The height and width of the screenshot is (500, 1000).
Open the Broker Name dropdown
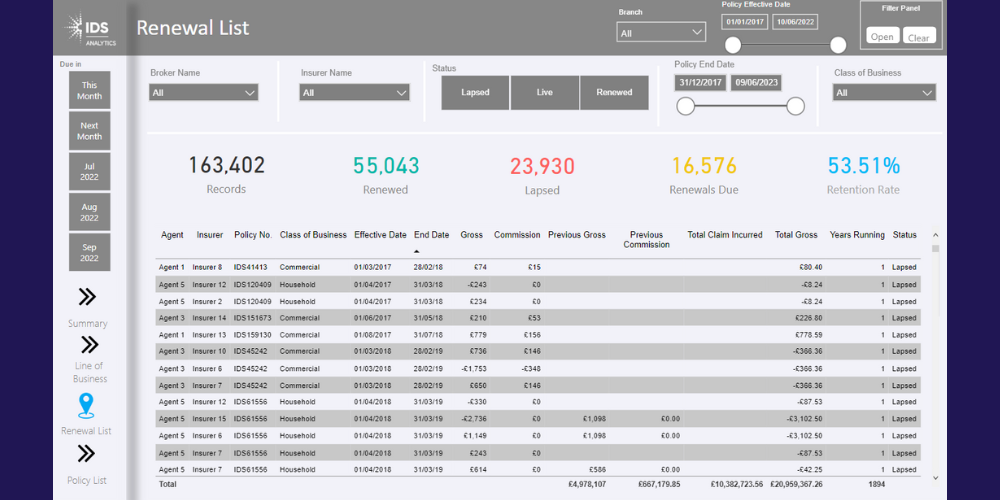(204, 92)
